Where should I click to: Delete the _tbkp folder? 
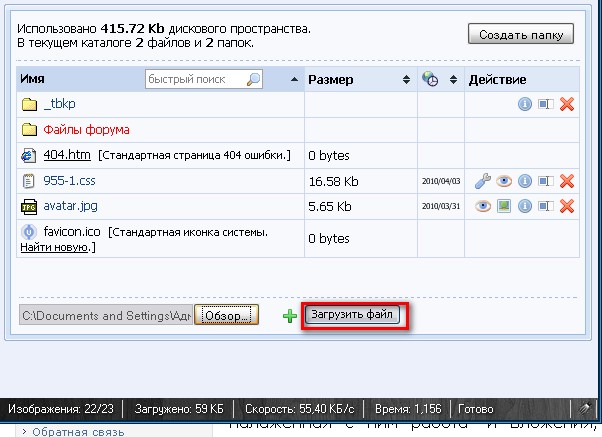(x=567, y=104)
